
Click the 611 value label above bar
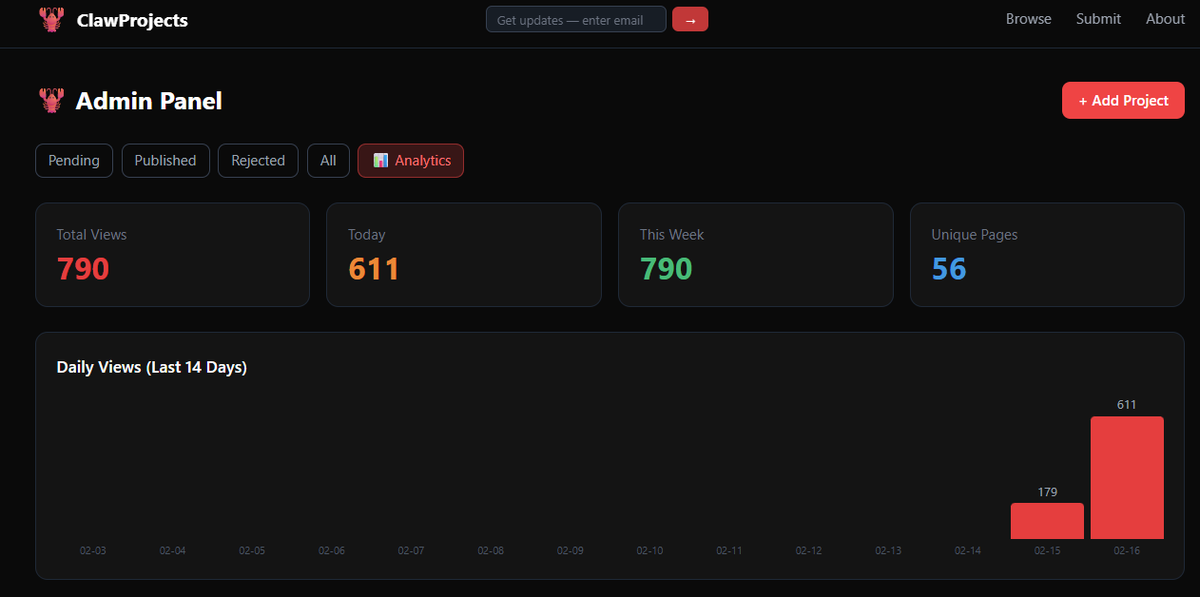point(1127,405)
